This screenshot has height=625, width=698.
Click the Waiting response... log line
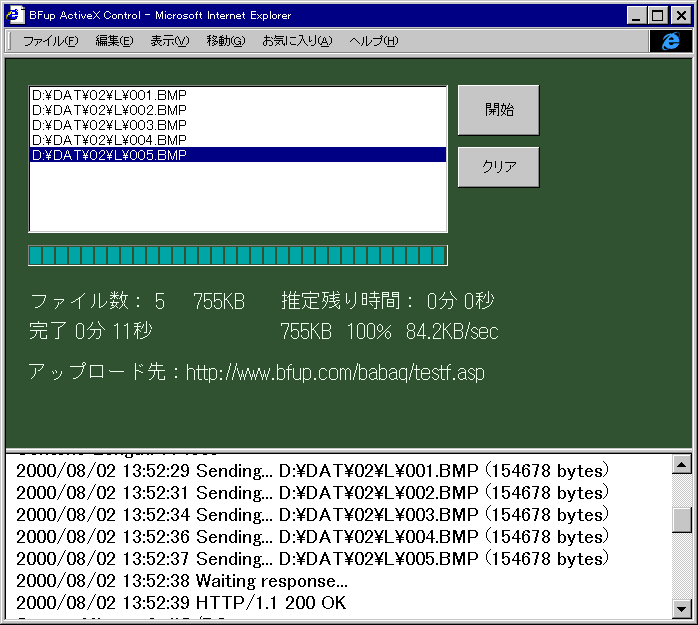(x=182, y=581)
